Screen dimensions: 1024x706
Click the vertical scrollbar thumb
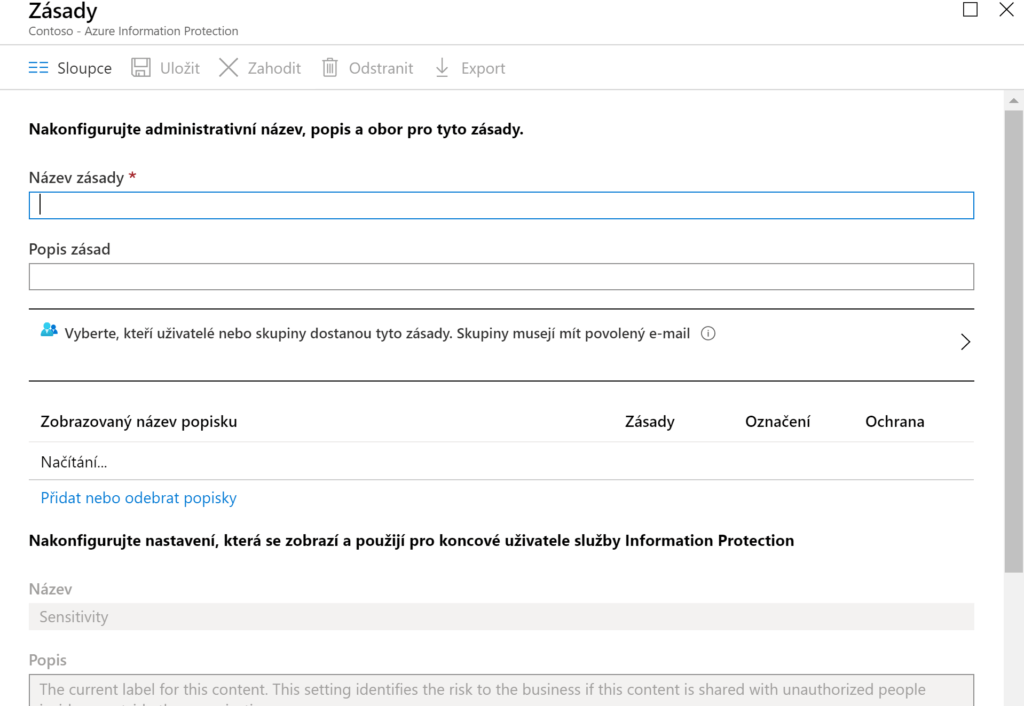pyautogui.click(x=1014, y=340)
